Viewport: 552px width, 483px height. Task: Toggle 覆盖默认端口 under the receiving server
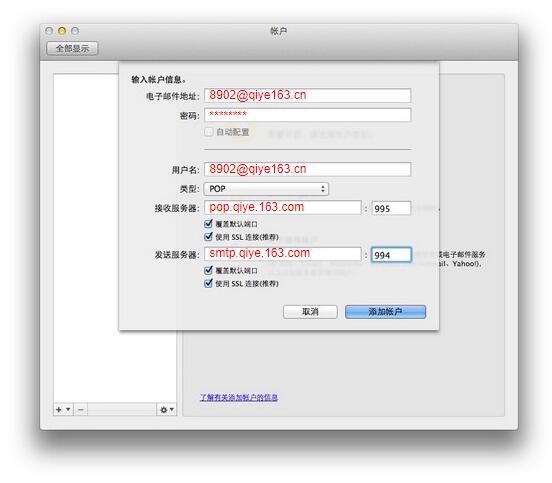click(x=208, y=224)
